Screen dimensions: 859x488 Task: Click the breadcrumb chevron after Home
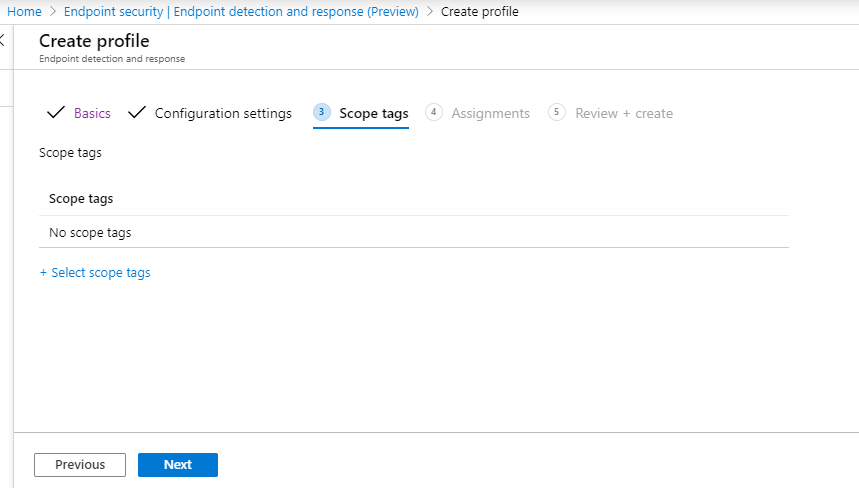[x=52, y=12]
